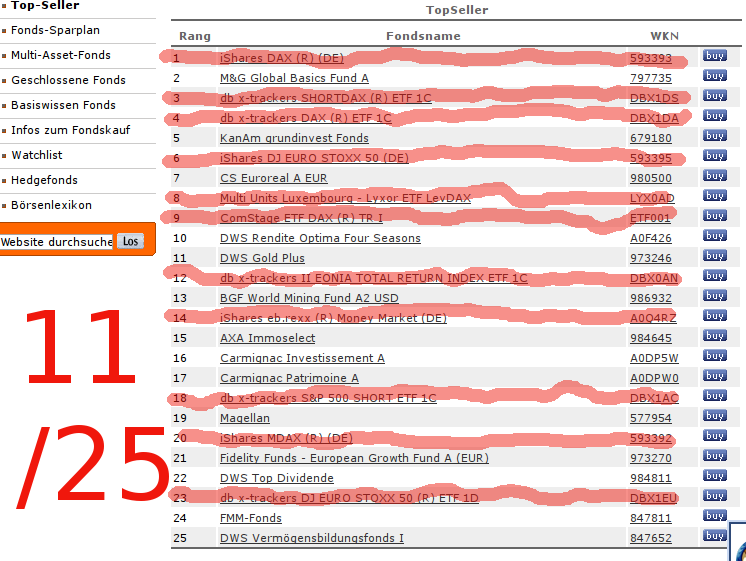Open Watchlist in sidebar
Image resolution: width=746 pixels, height=561 pixels.
pos(37,155)
